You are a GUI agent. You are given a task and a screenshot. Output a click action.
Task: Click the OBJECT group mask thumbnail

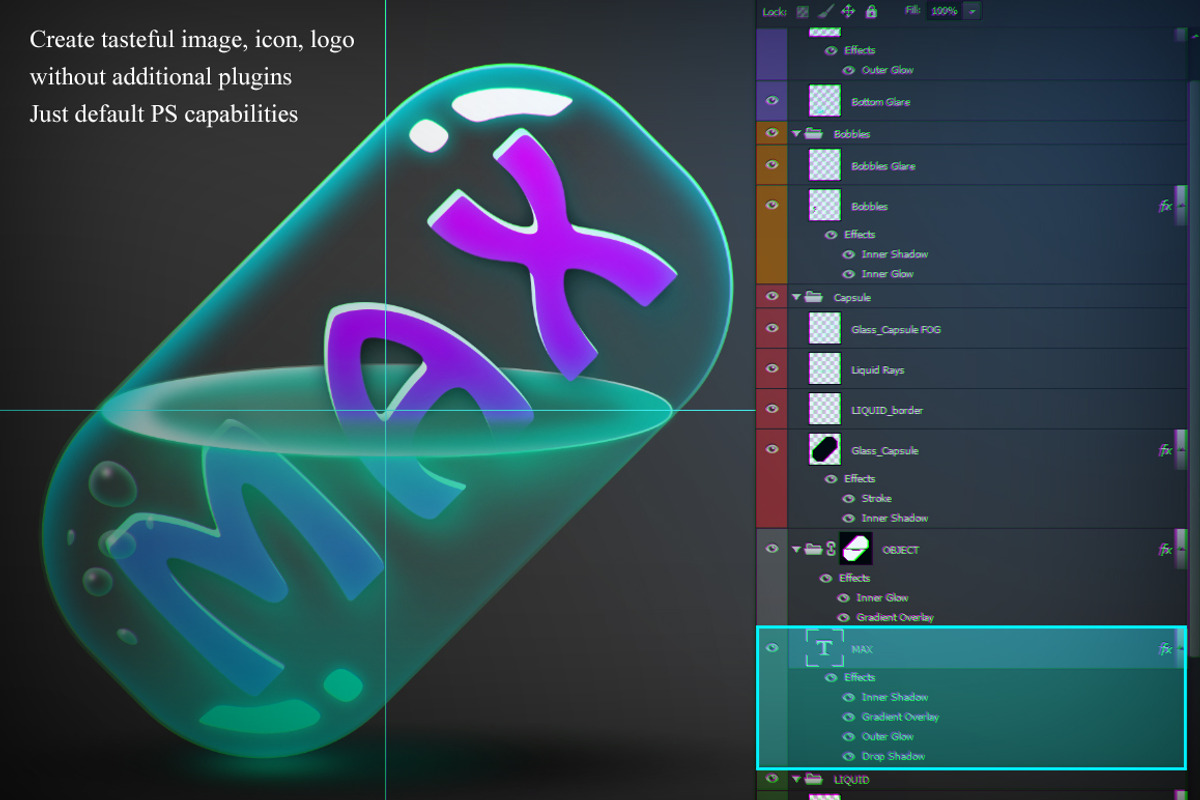click(856, 549)
